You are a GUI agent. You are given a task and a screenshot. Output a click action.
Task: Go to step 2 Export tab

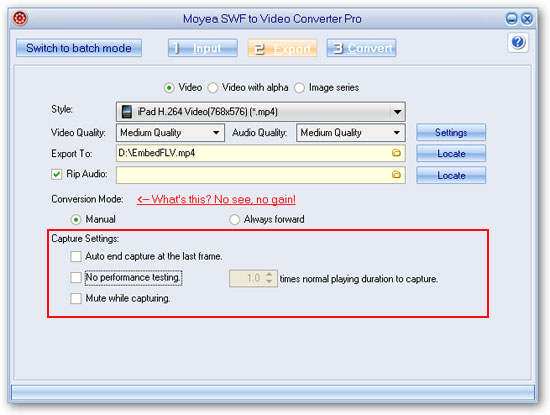pyautogui.click(x=282, y=48)
